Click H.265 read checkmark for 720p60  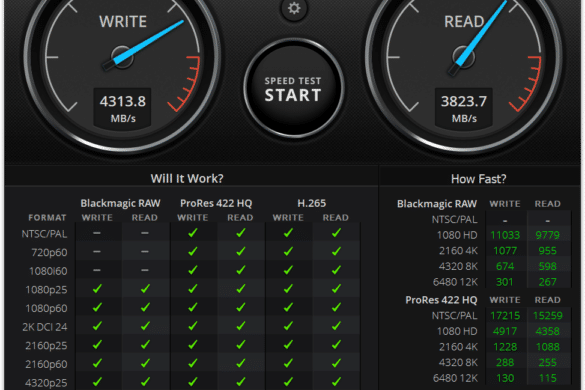point(336,252)
